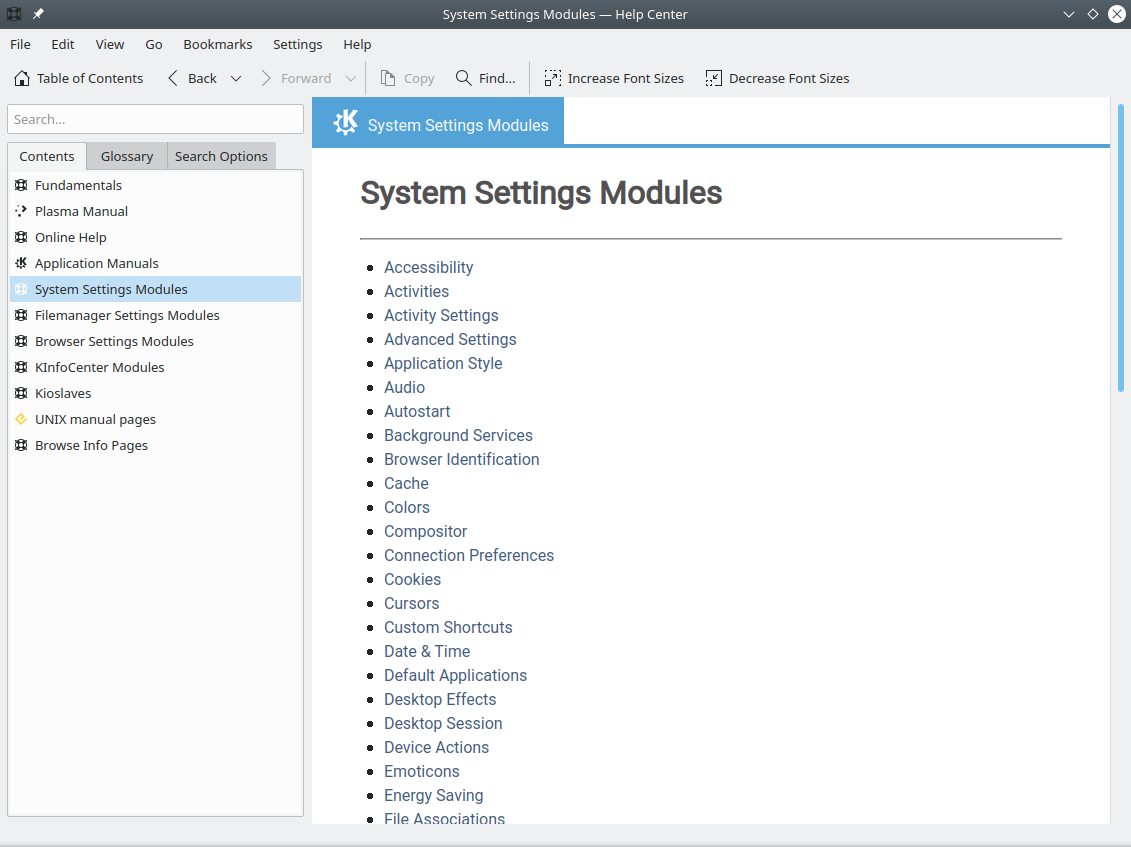Click the Application Manuals KDE icon
This screenshot has height=847, width=1131.
pos(21,263)
